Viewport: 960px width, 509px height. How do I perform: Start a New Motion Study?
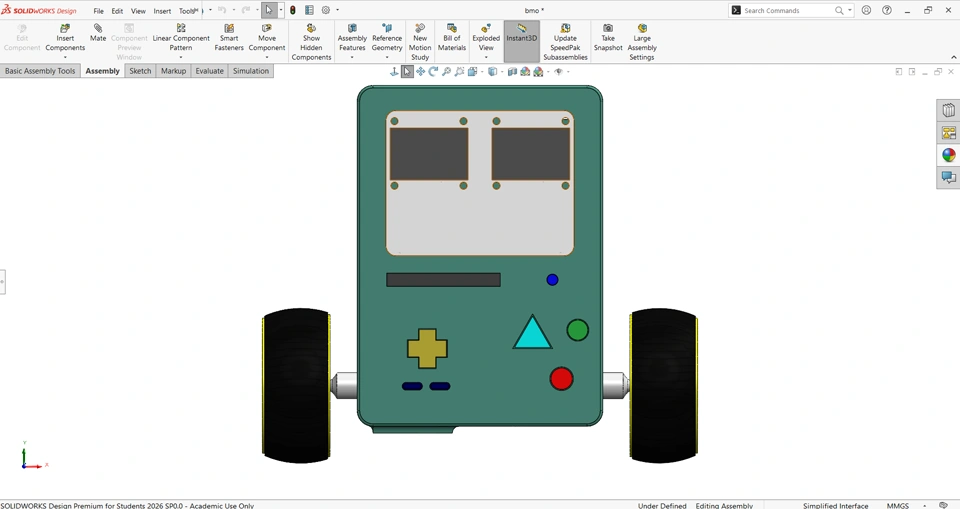click(420, 42)
